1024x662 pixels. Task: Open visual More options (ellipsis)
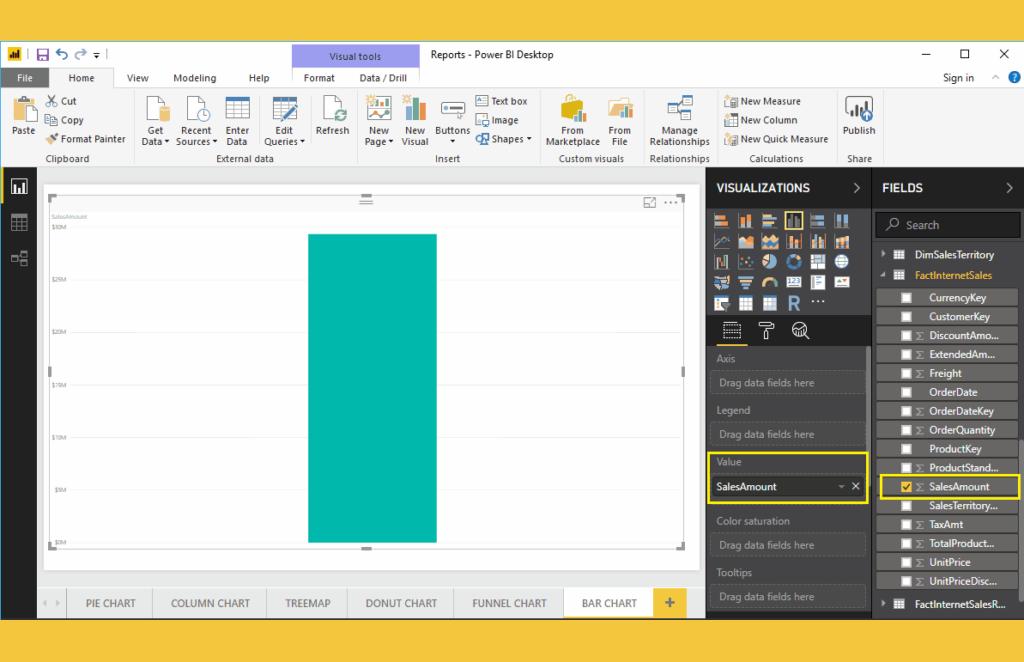[x=671, y=202]
